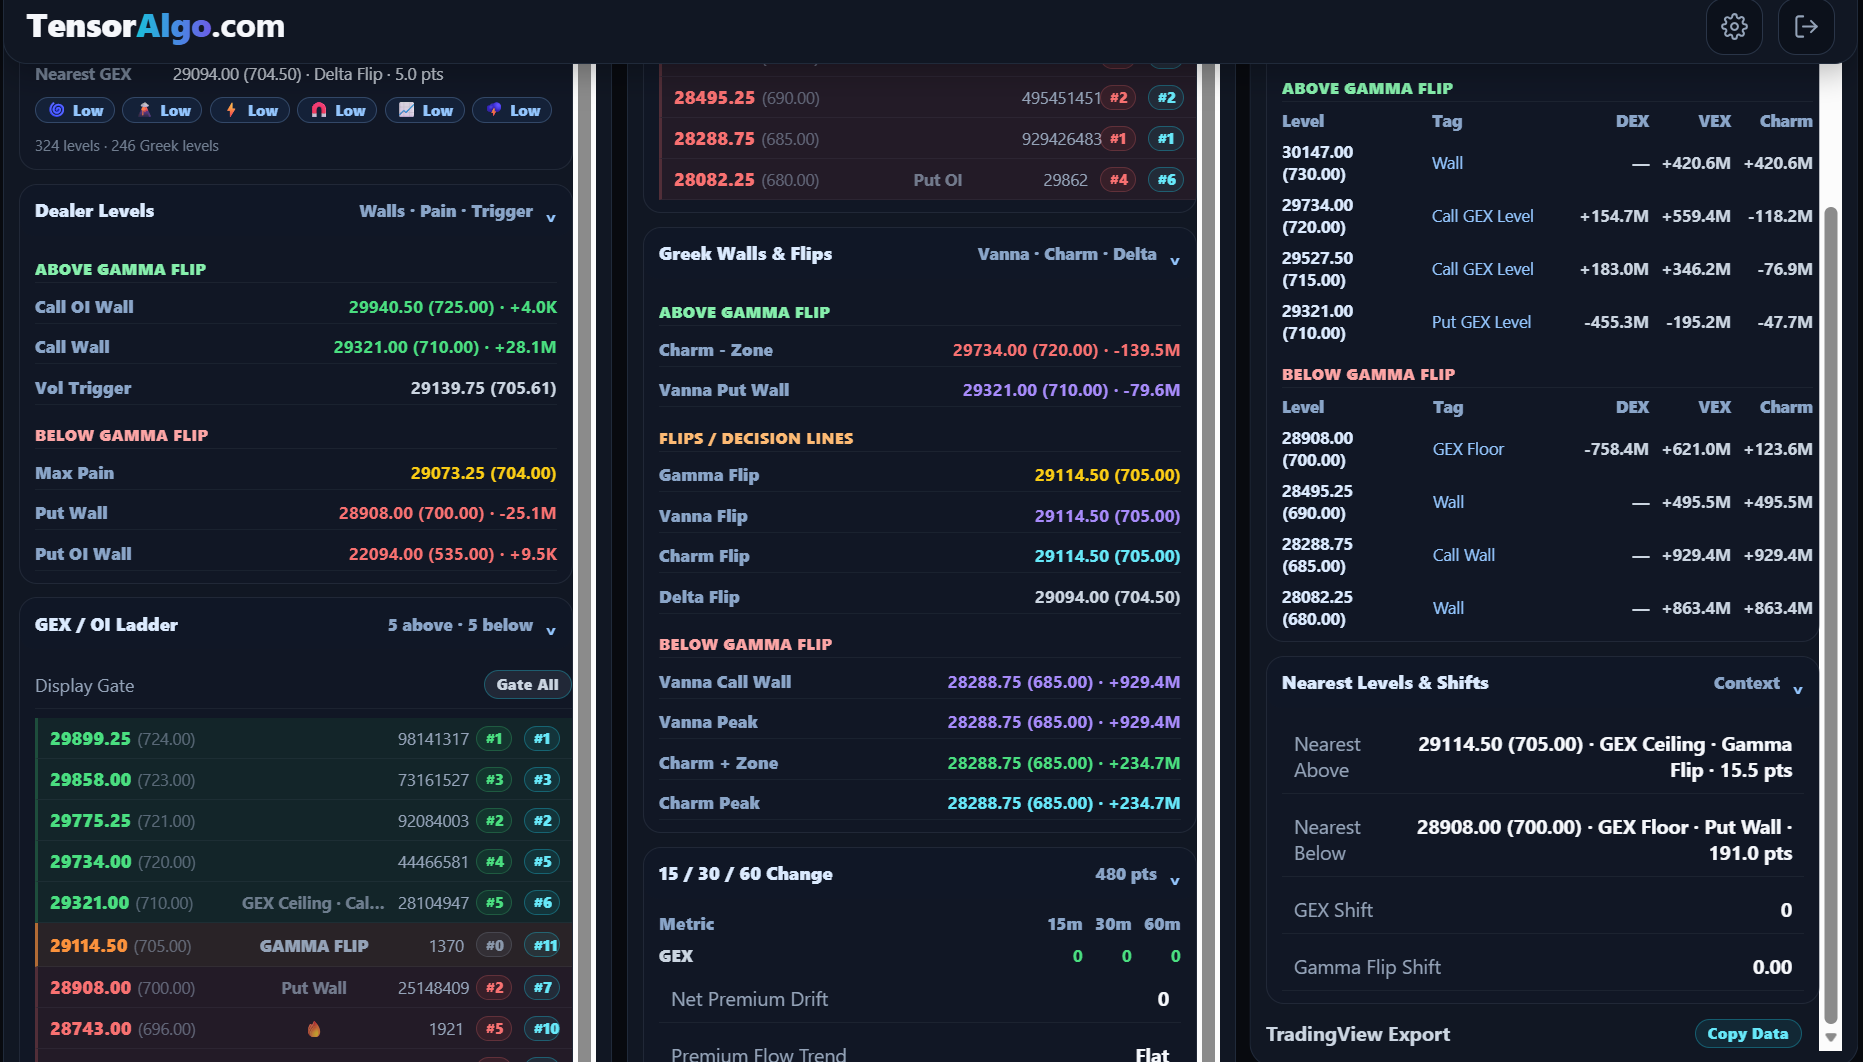Viewport: 1863px width, 1062px height.
Task: Click the 29734.00 ladder row price
Action: point(90,862)
